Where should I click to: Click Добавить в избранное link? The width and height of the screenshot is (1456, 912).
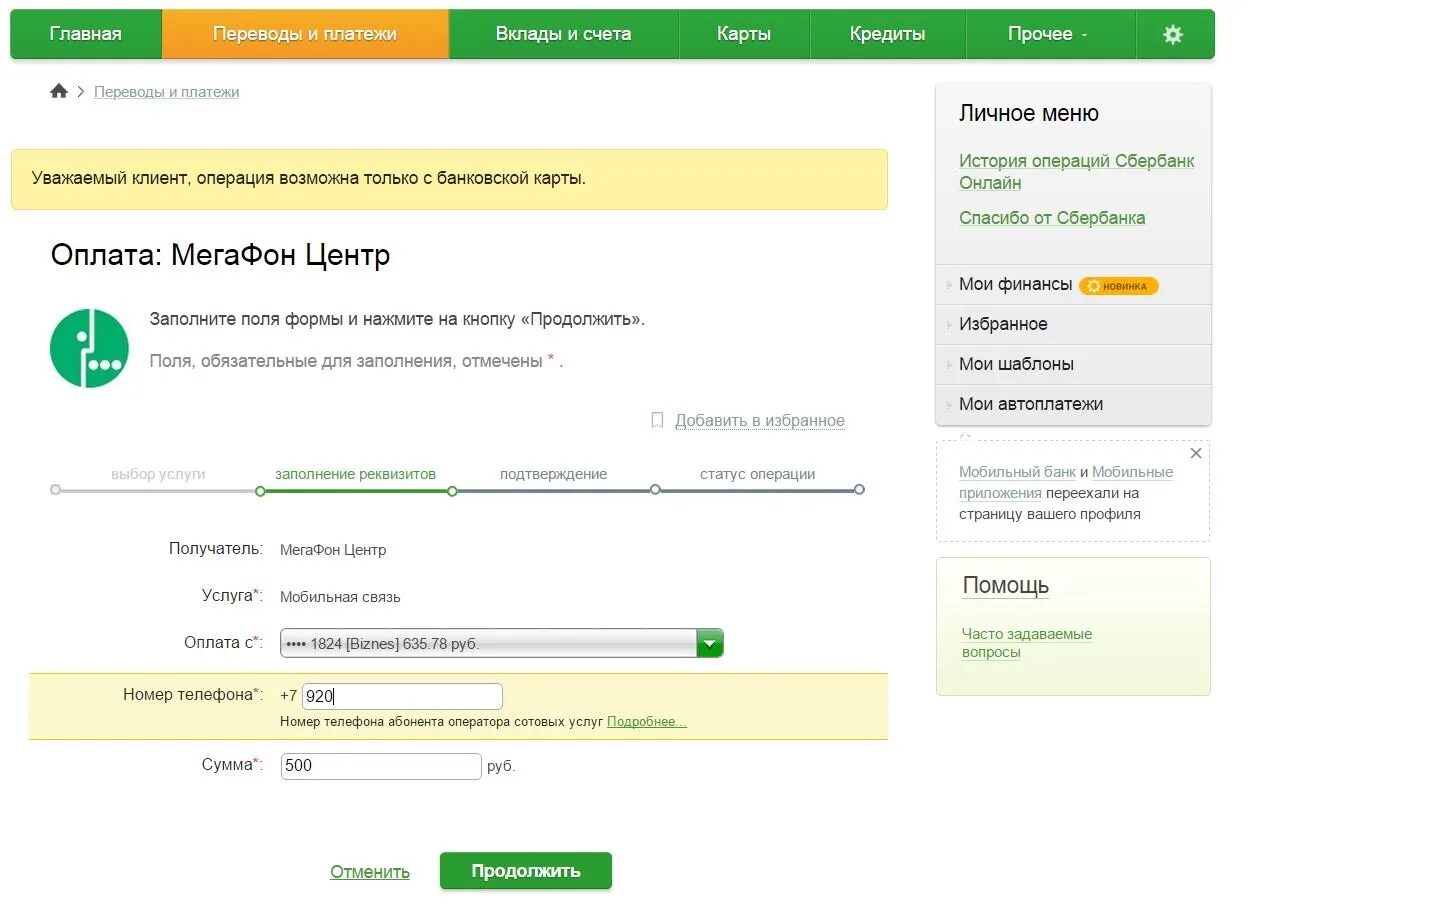pyautogui.click(x=760, y=420)
